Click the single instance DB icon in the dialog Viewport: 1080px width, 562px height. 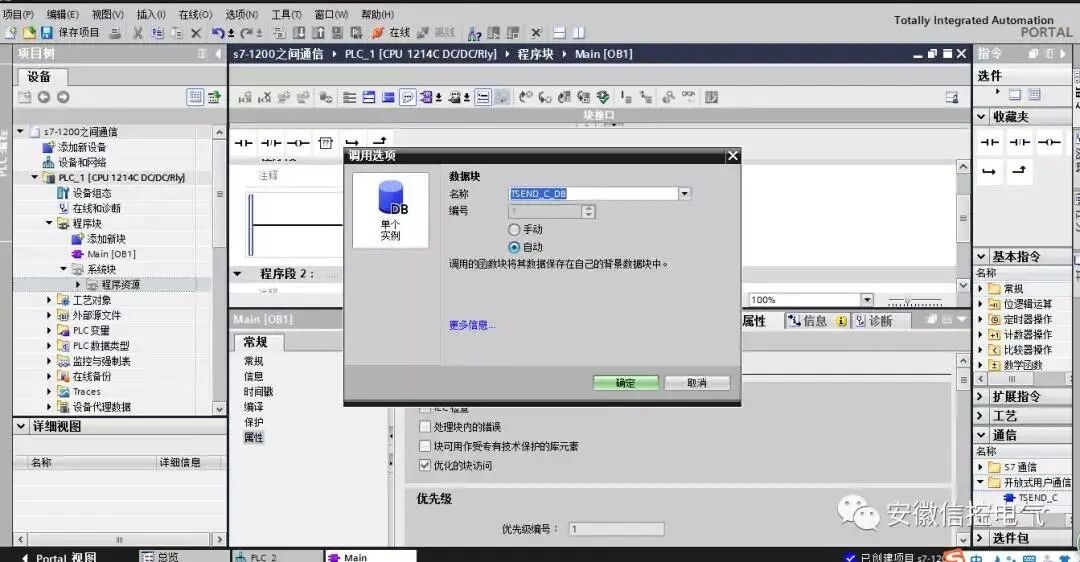(x=391, y=210)
